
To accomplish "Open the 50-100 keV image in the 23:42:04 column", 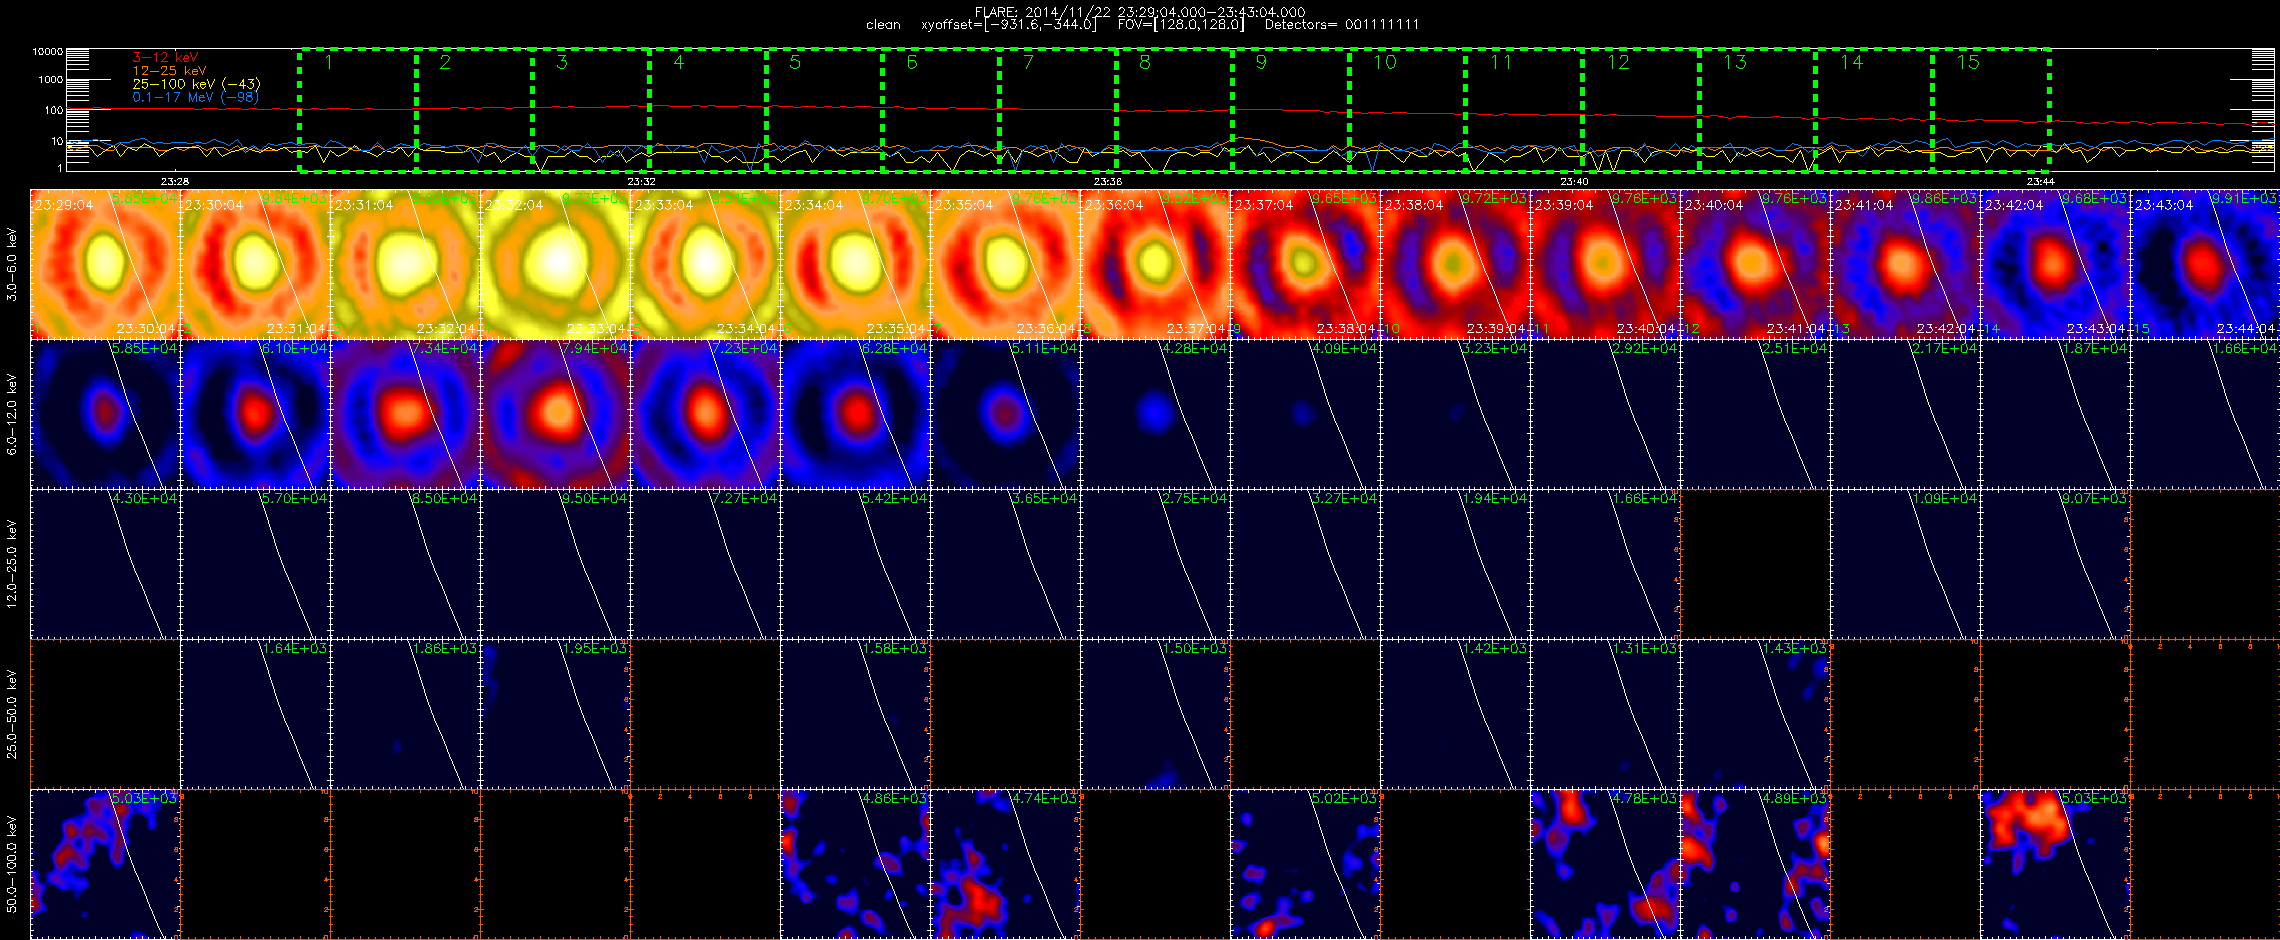I will pyautogui.click(x=2055, y=864).
